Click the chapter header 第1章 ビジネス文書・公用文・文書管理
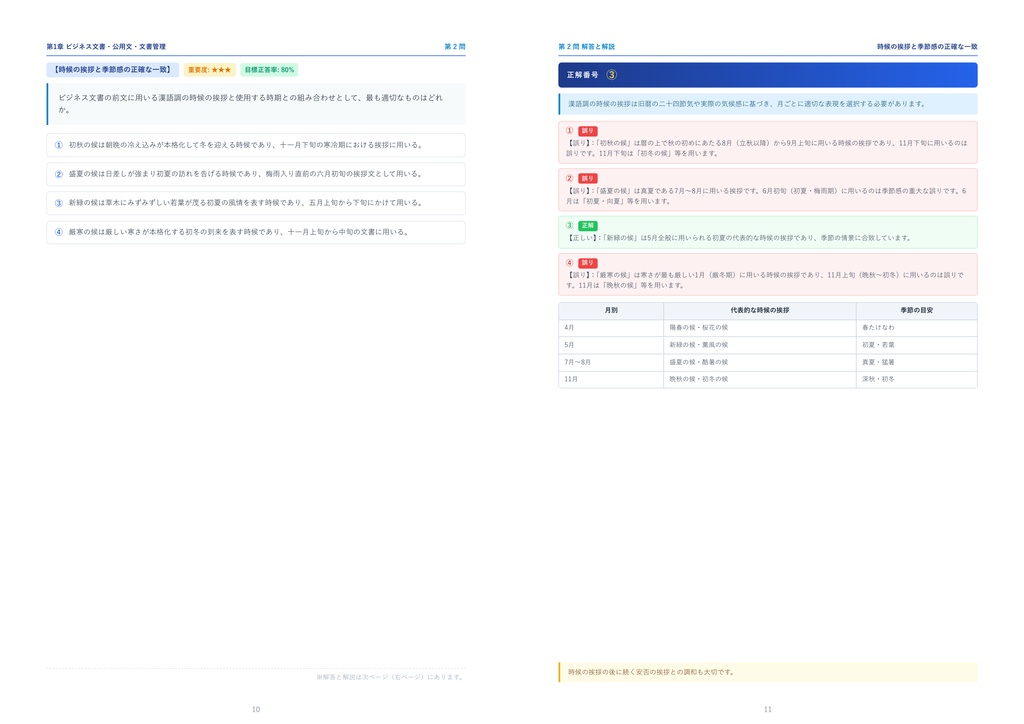This screenshot has height=724, width=1024. point(106,46)
